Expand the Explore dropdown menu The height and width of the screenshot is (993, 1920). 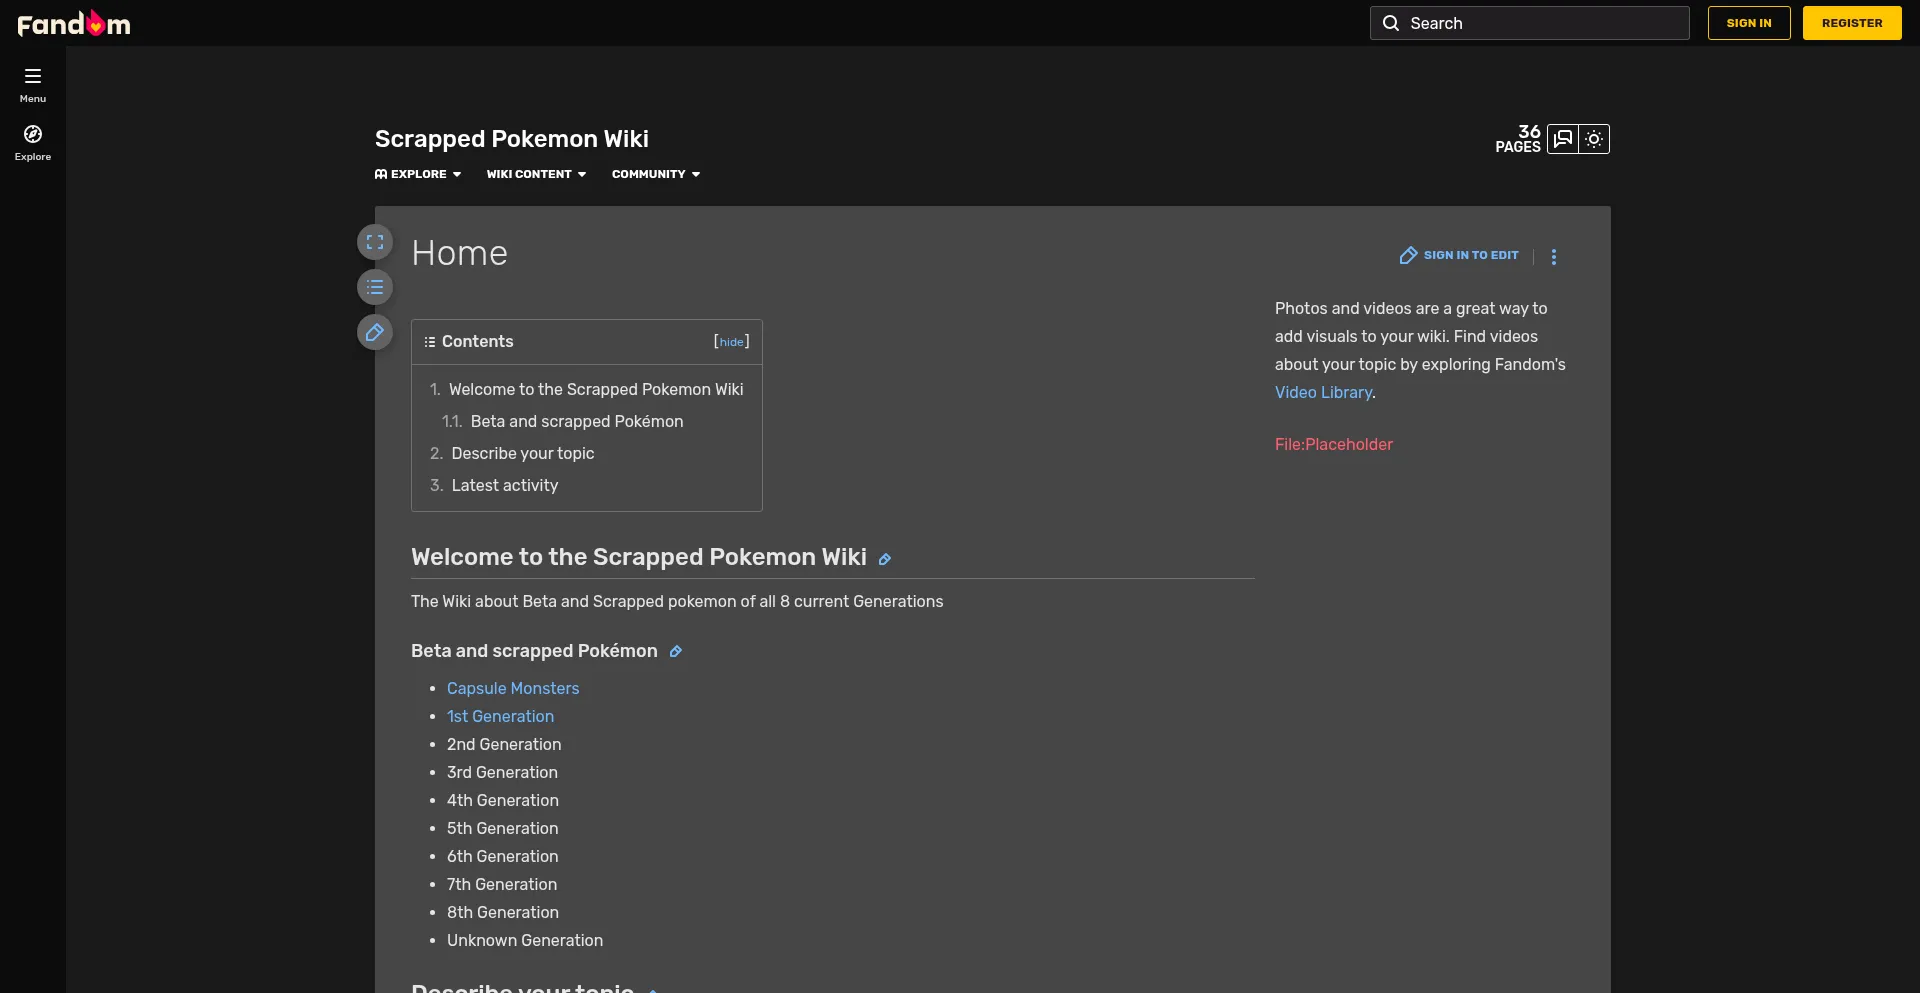(x=418, y=174)
